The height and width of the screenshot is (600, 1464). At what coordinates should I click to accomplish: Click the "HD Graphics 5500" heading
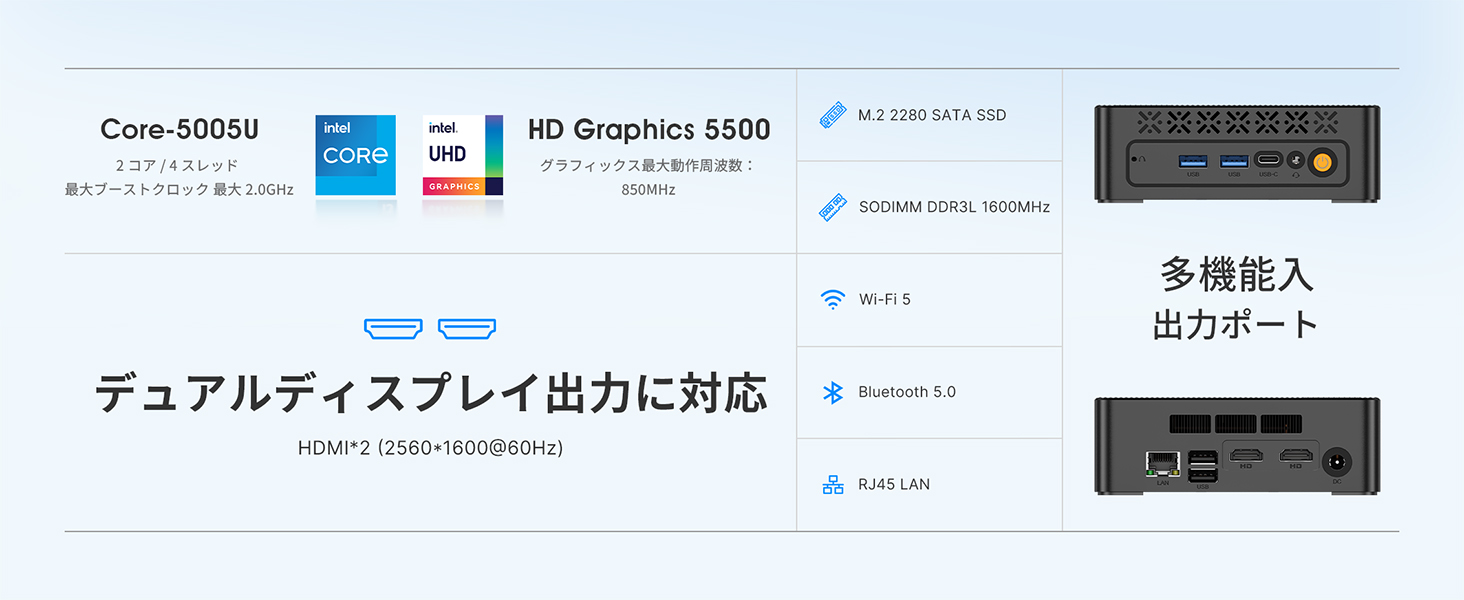pos(649,129)
